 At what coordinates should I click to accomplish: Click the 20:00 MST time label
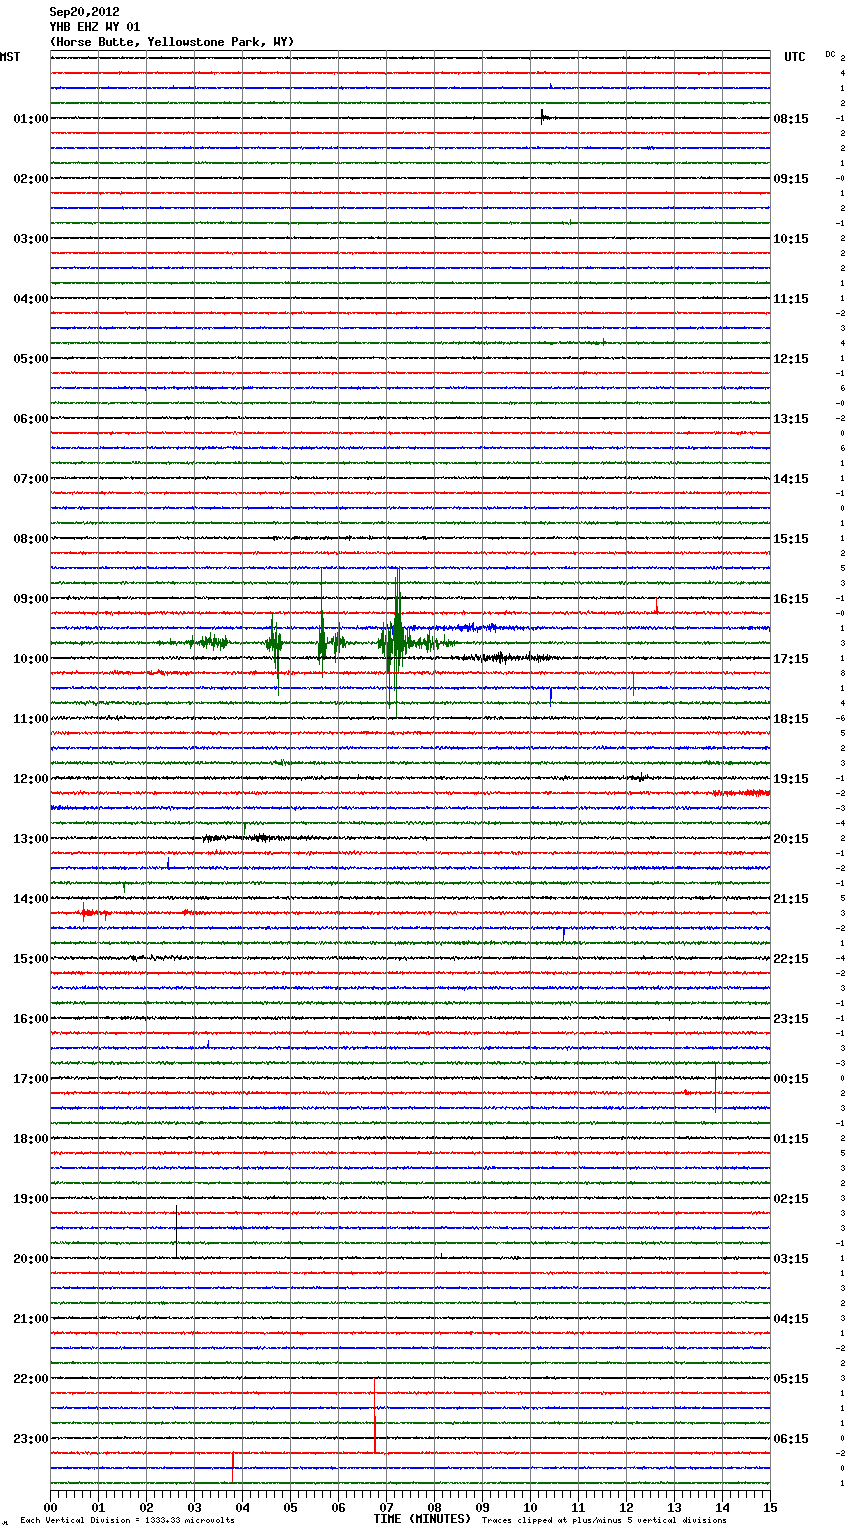[31, 1259]
